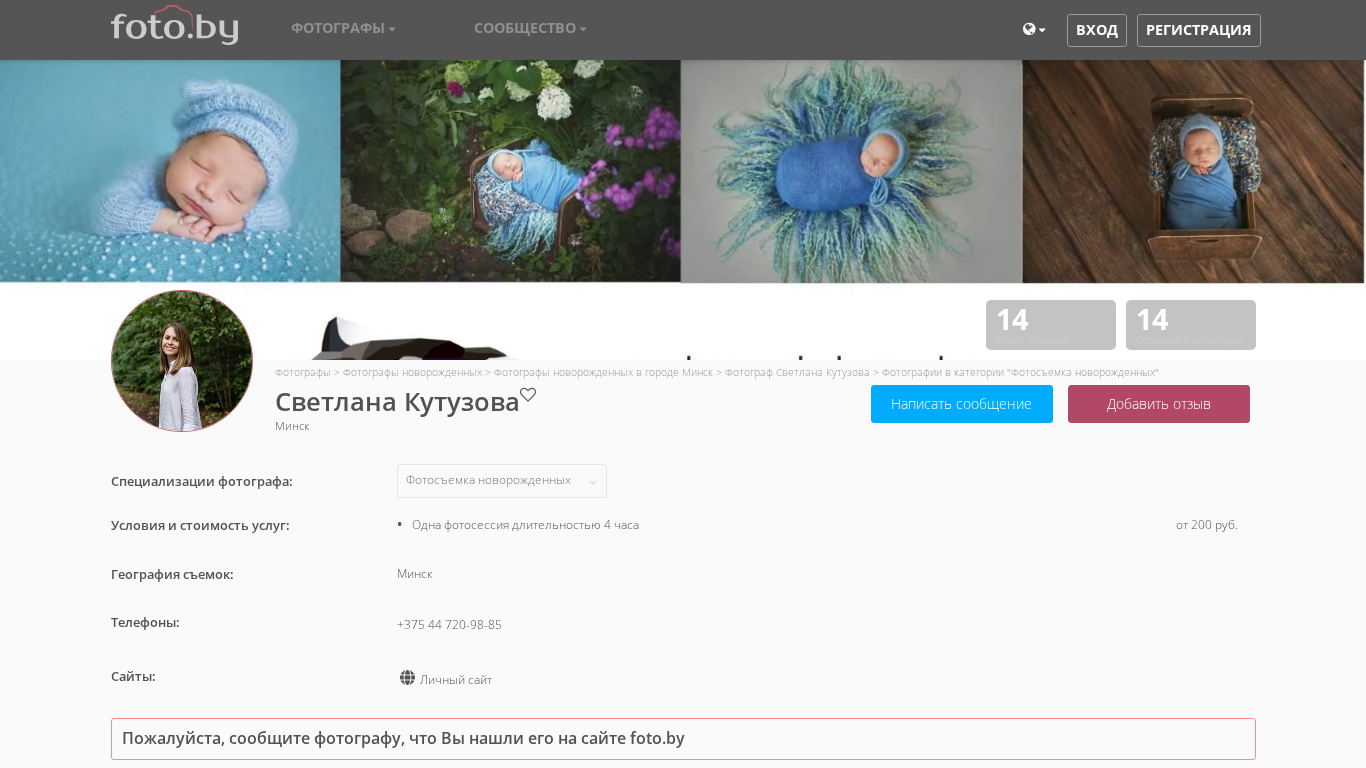Click the phone number +375 44 720-98-85
Image resolution: width=1366 pixels, height=768 pixels.
pyautogui.click(x=449, y=625)
